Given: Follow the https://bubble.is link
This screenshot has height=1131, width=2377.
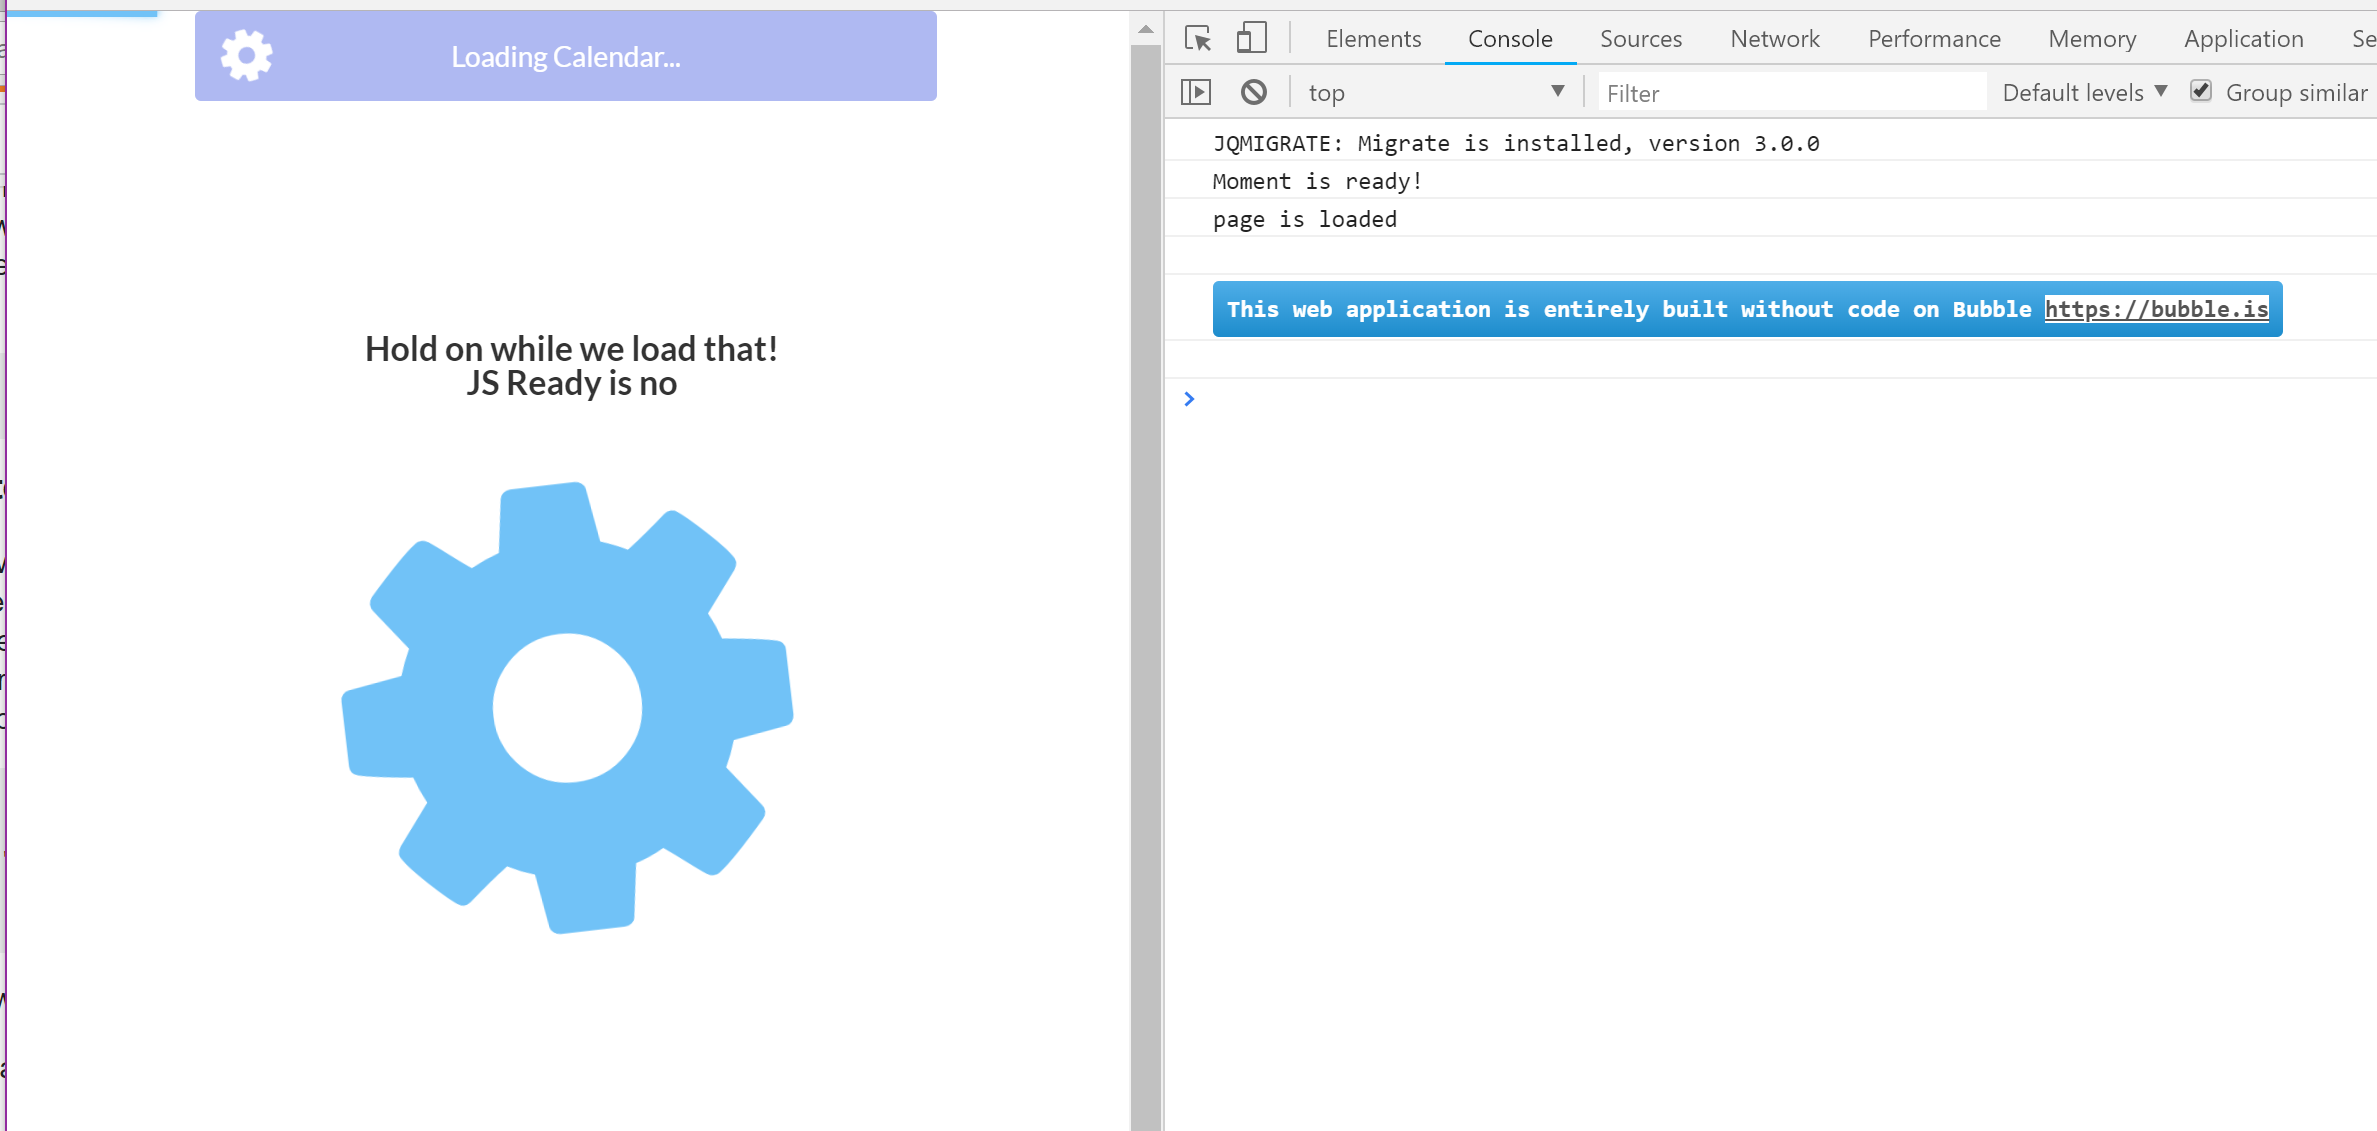Looking at the screenshot, I should coord(2156,309).
